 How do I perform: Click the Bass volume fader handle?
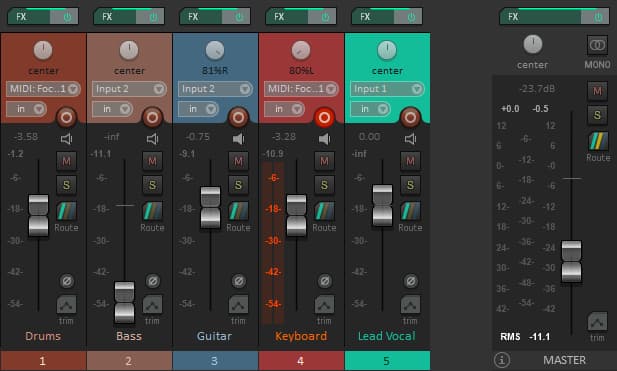[125, 303]
